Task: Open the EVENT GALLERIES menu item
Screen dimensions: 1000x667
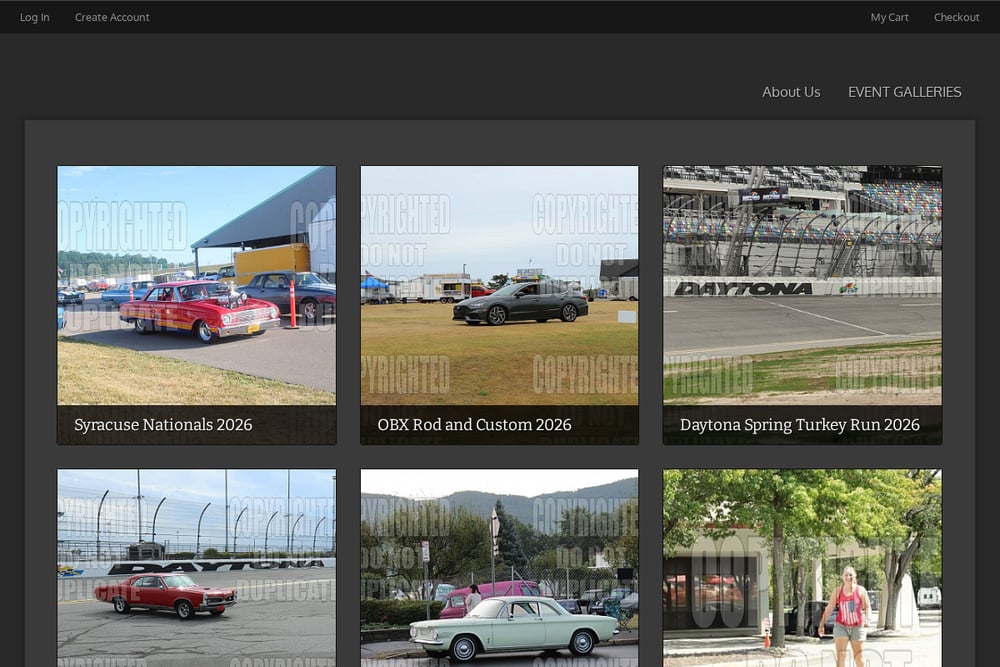Action: coord(904,92)
